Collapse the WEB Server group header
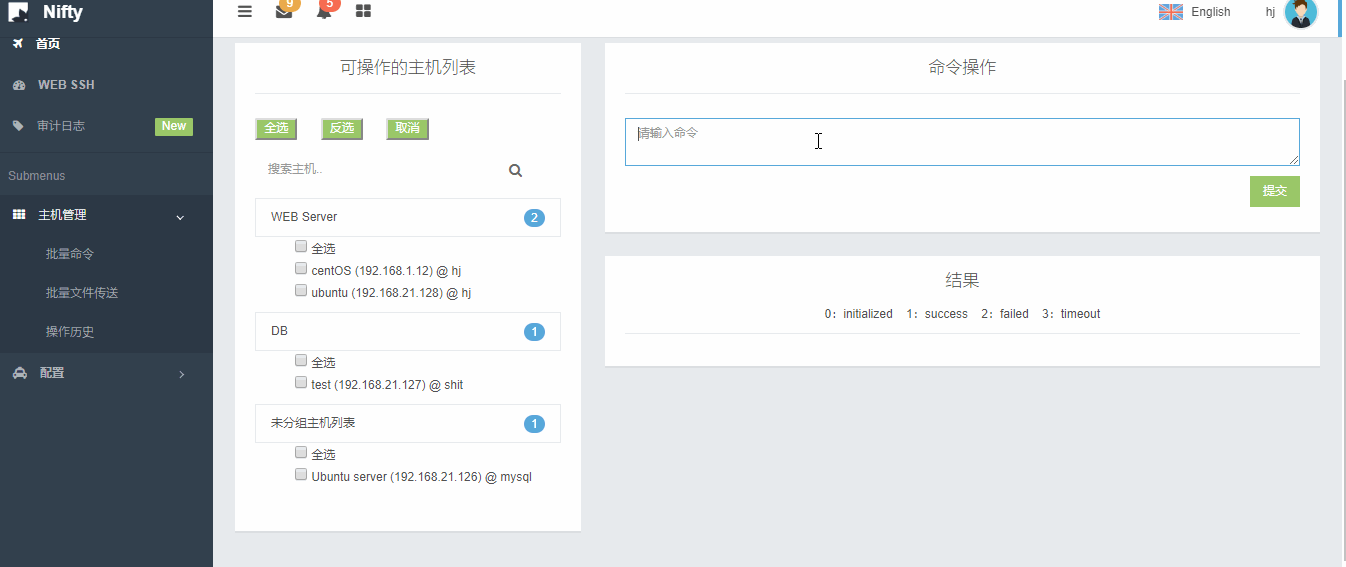 pos(408,217)
